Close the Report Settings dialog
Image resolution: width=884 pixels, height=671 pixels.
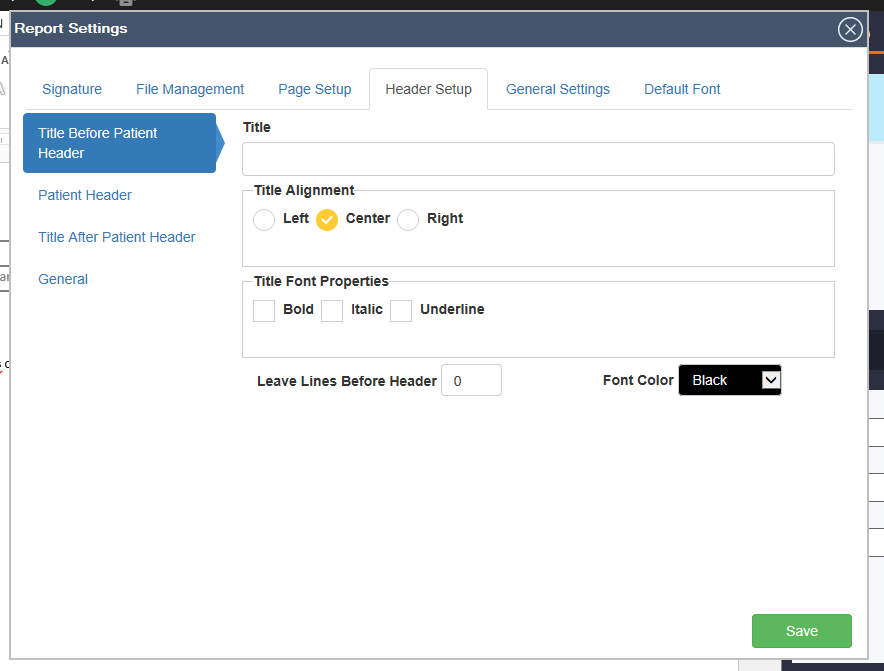[x=850, y=29]
